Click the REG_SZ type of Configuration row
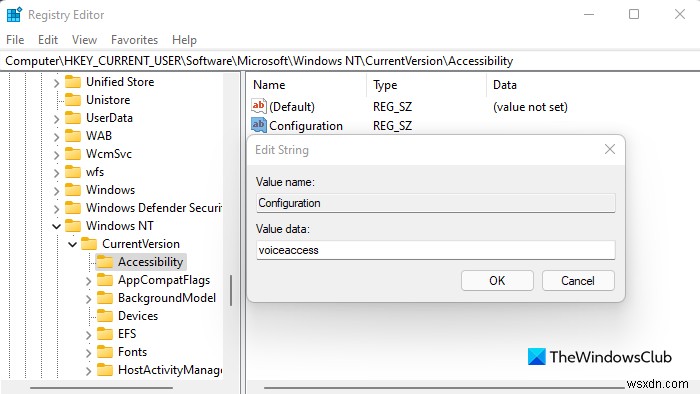The height and width of the screenshot is (394, 700). click(x=392, y=126)
